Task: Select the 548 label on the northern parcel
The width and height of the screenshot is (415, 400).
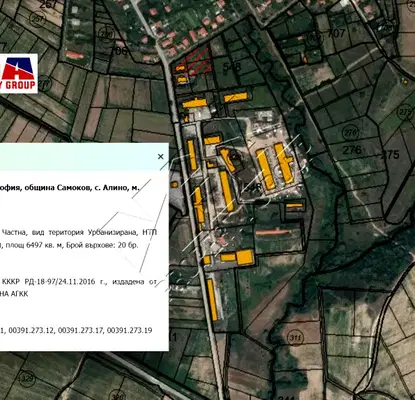Action: pos(232,67)
